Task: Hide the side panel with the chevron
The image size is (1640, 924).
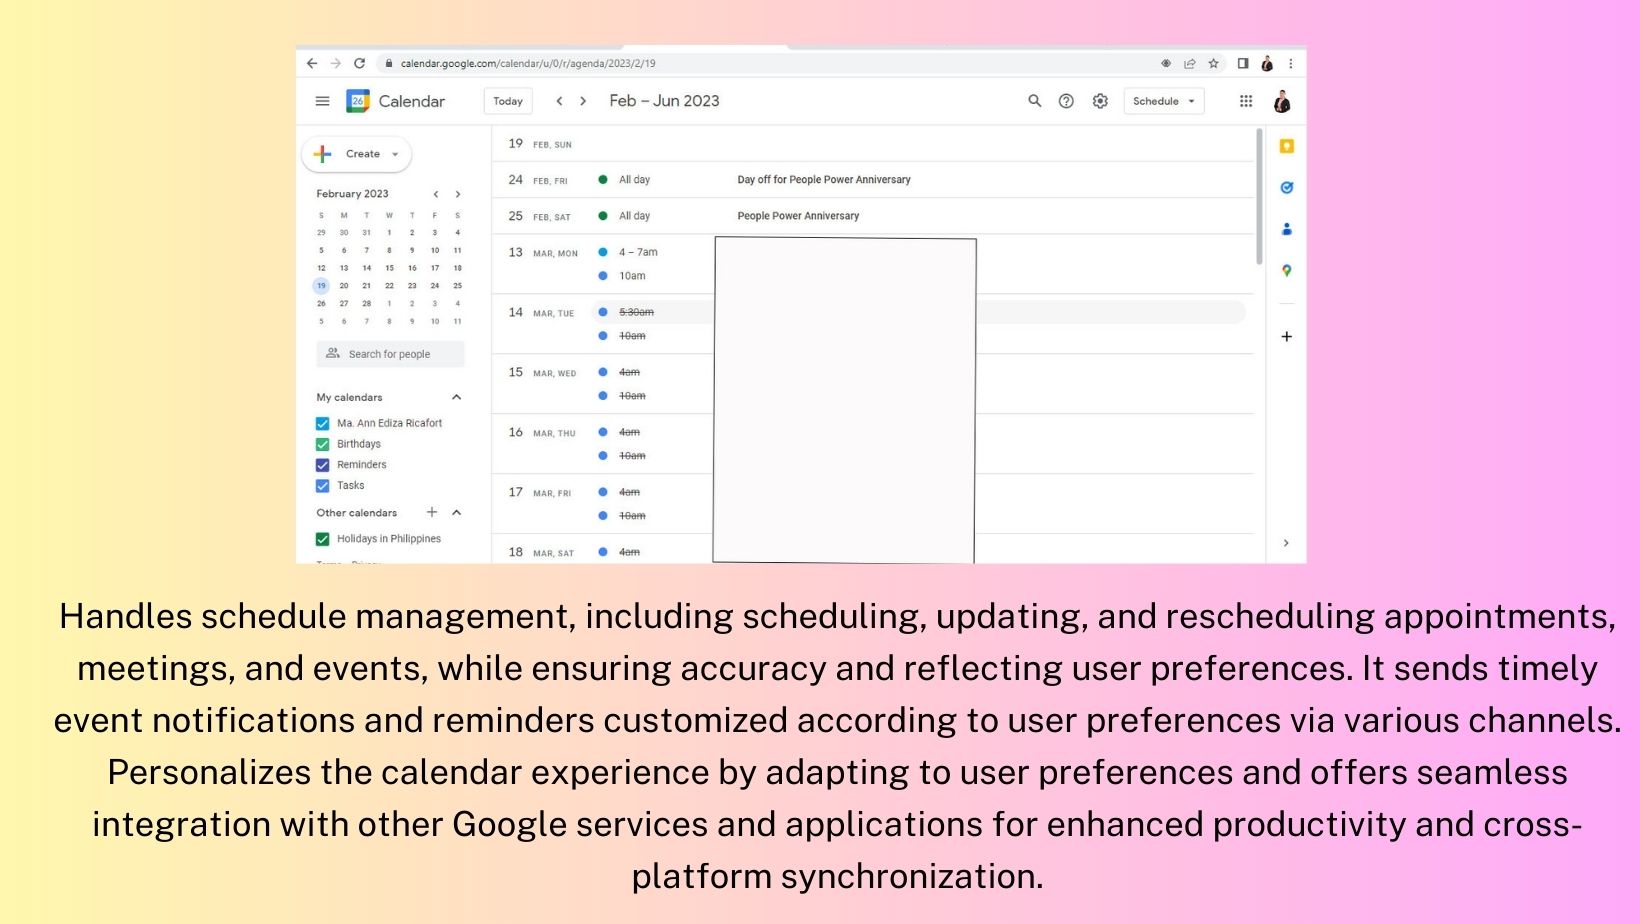Action: (x=1286, y=543)
